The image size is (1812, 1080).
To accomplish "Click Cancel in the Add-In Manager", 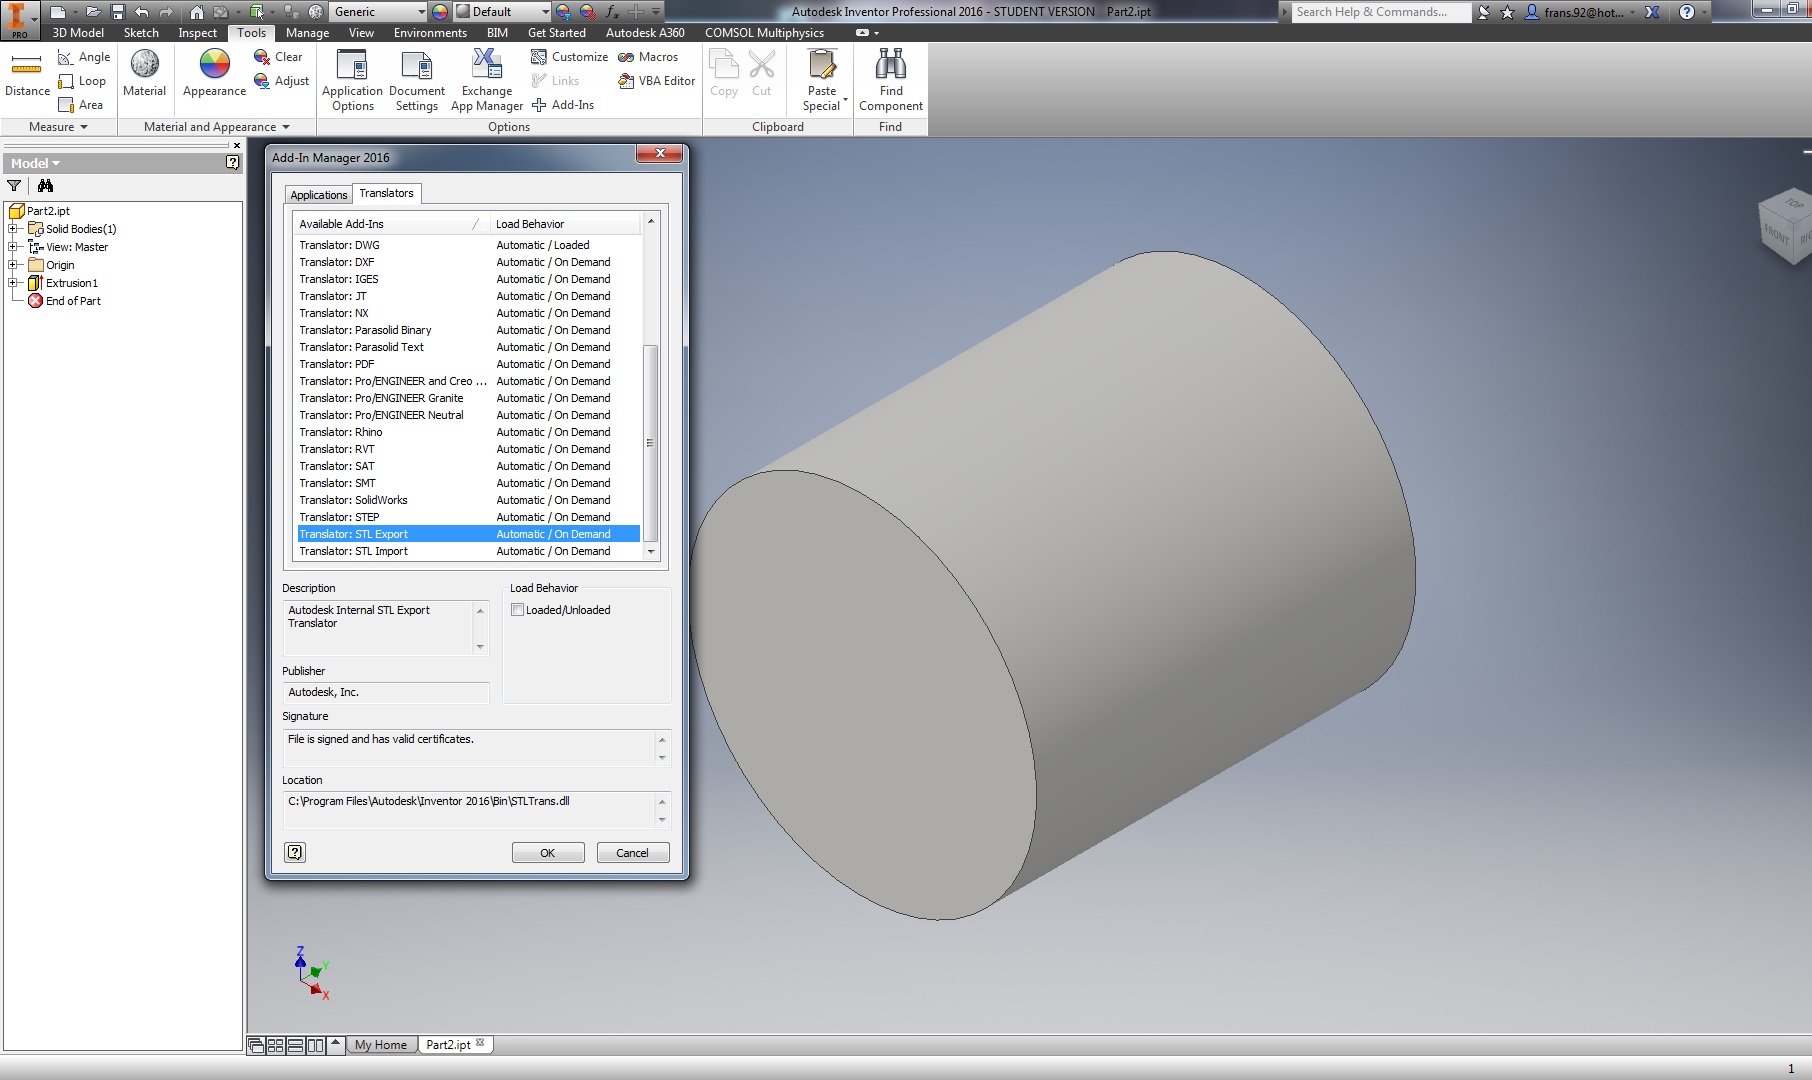I will (x=632, y=853).
